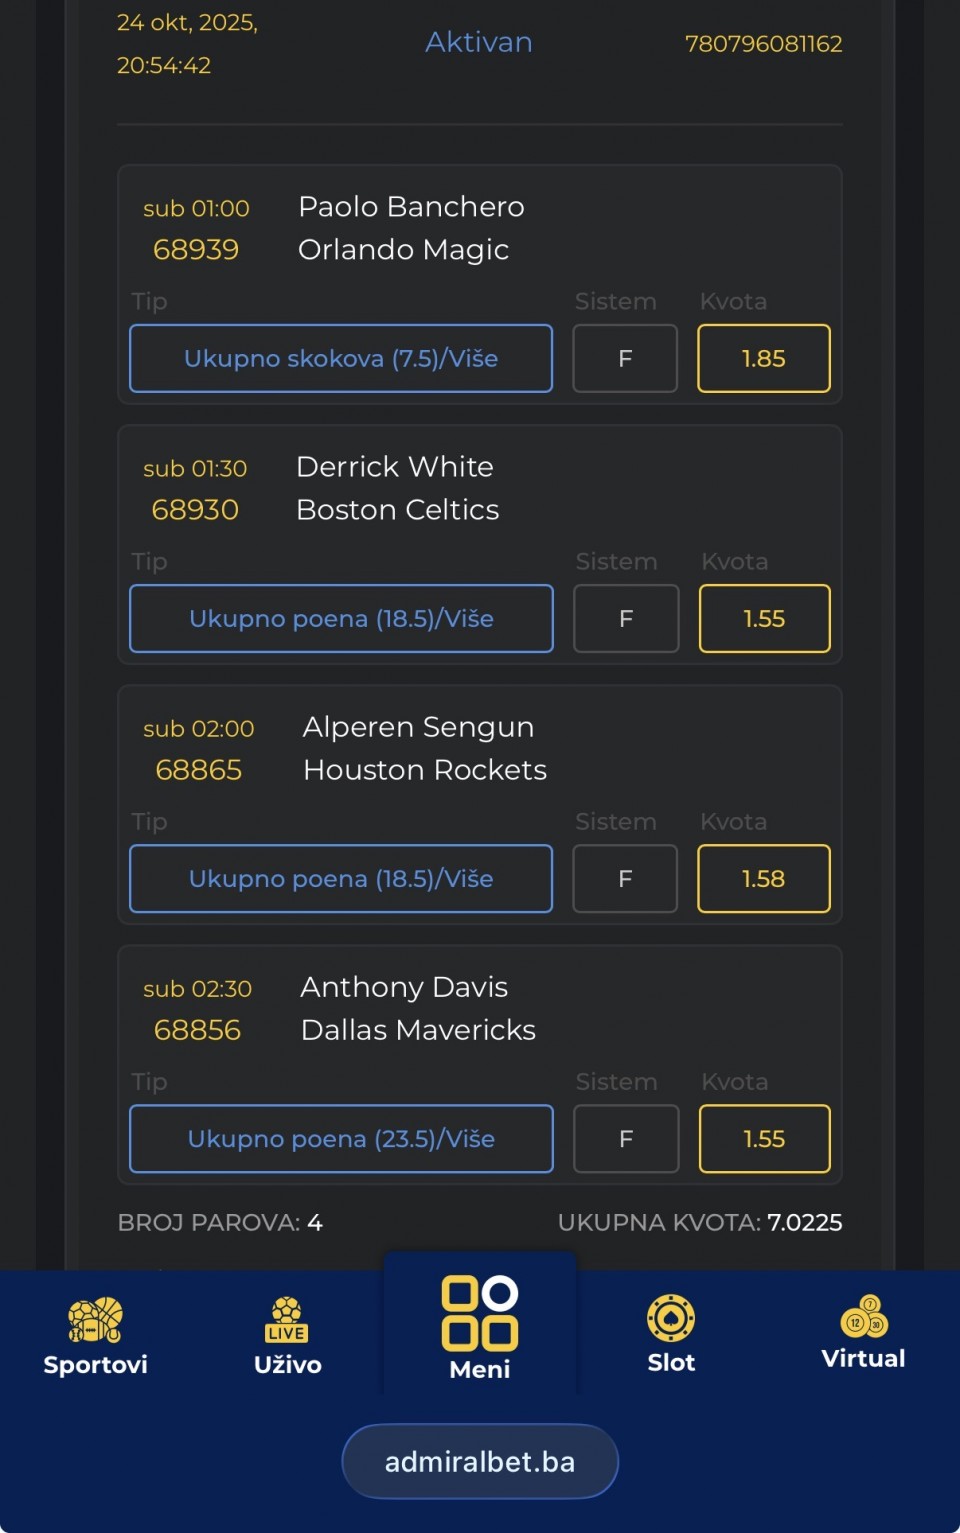Open the Slot casino chip icon

tap(671, 1318)
